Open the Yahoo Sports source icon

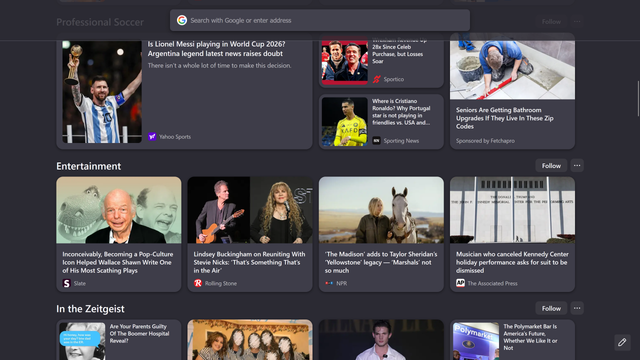pyautogui.click(x=152, y=137)
